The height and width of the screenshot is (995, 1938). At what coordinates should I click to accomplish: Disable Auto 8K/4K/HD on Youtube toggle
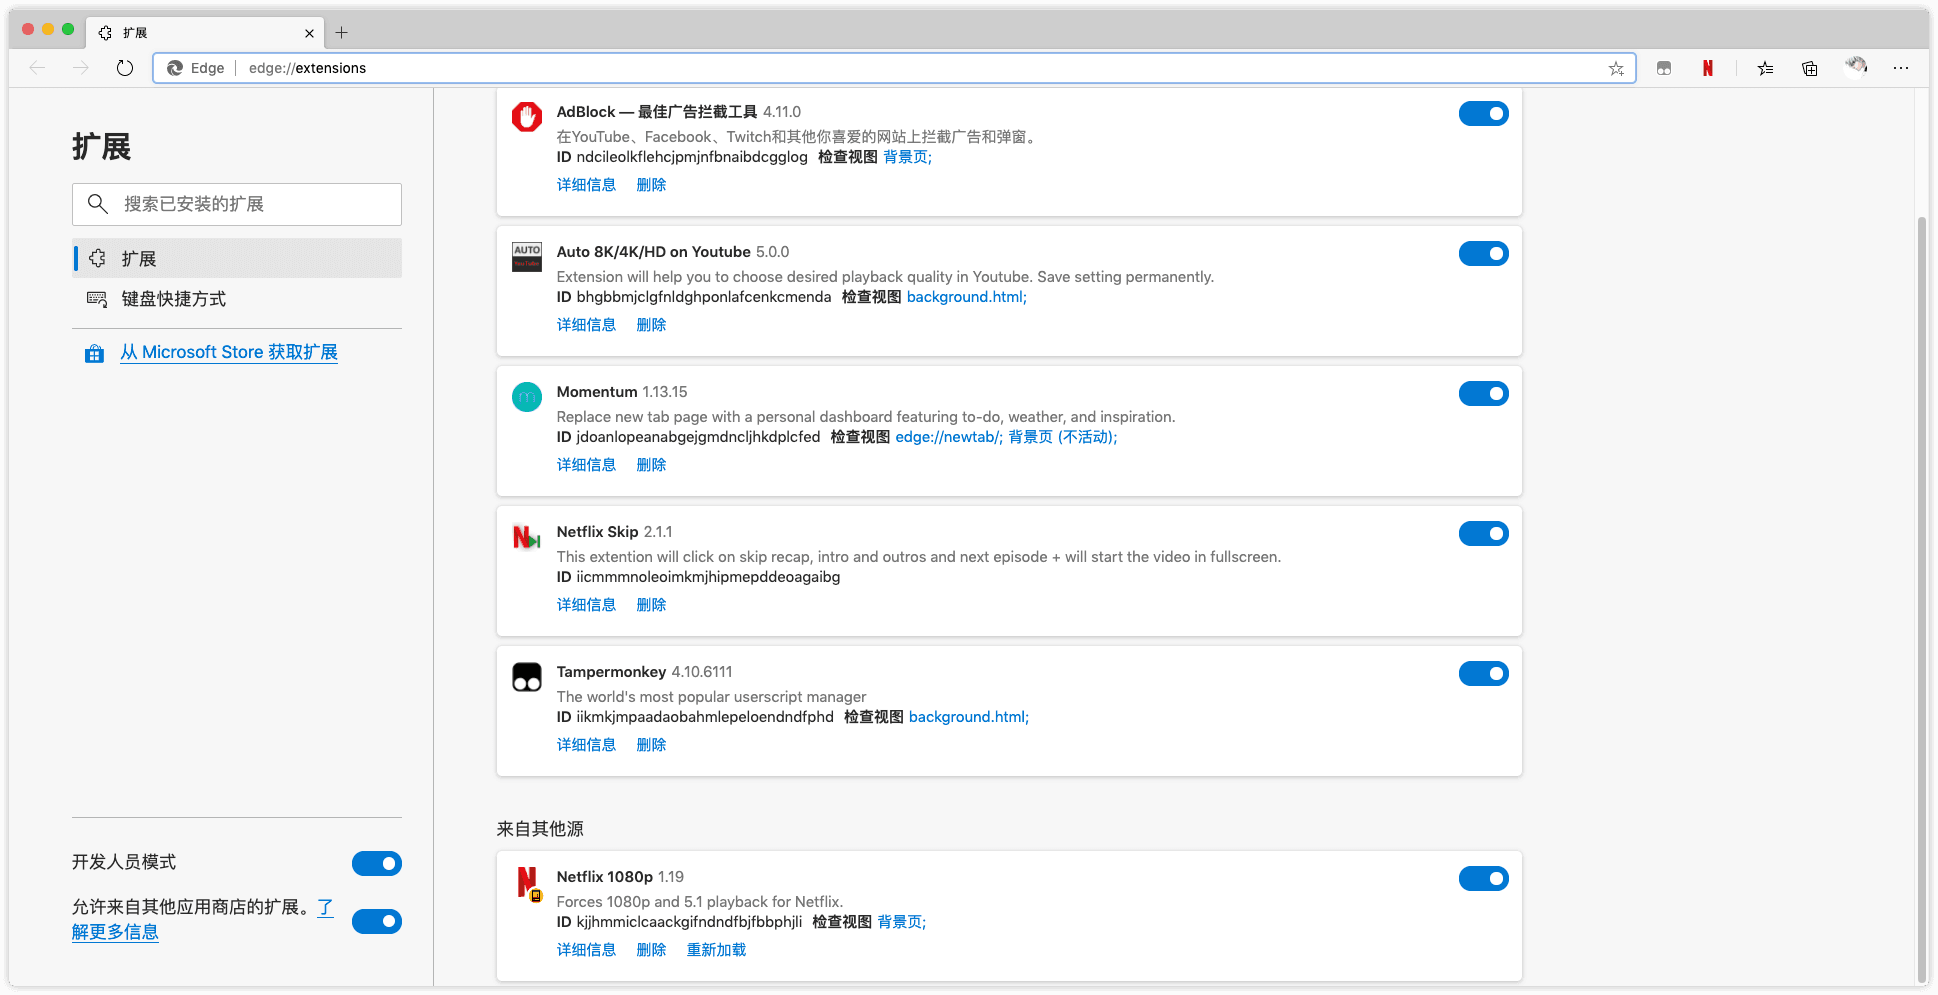(1483, 254)
